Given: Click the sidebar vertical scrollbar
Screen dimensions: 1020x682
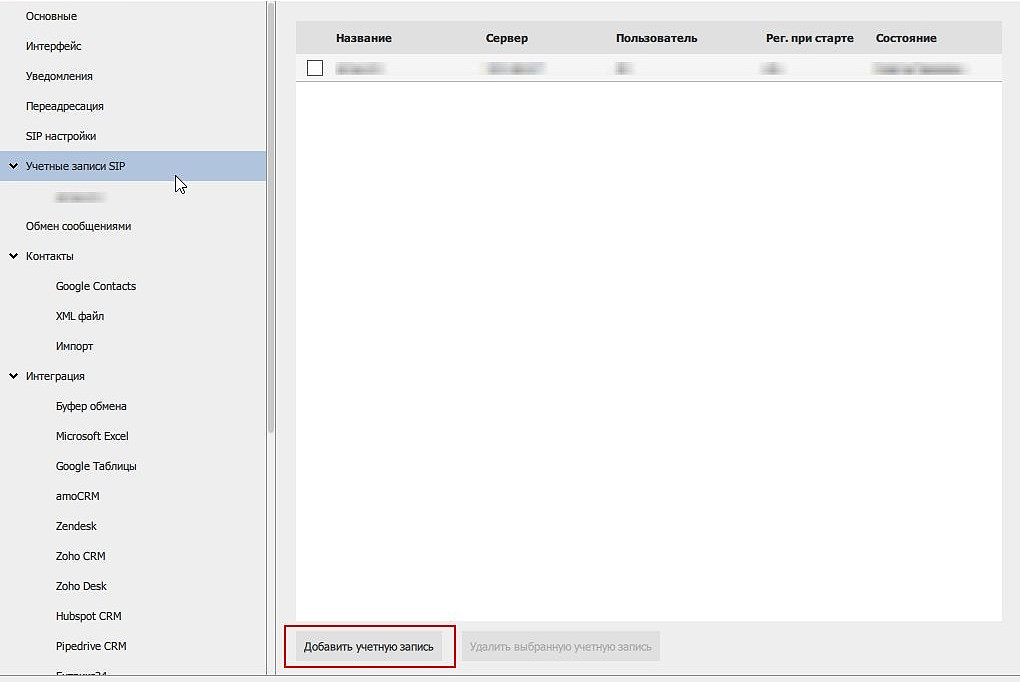Looking at the screenshot, I should [x=270, y=220].
